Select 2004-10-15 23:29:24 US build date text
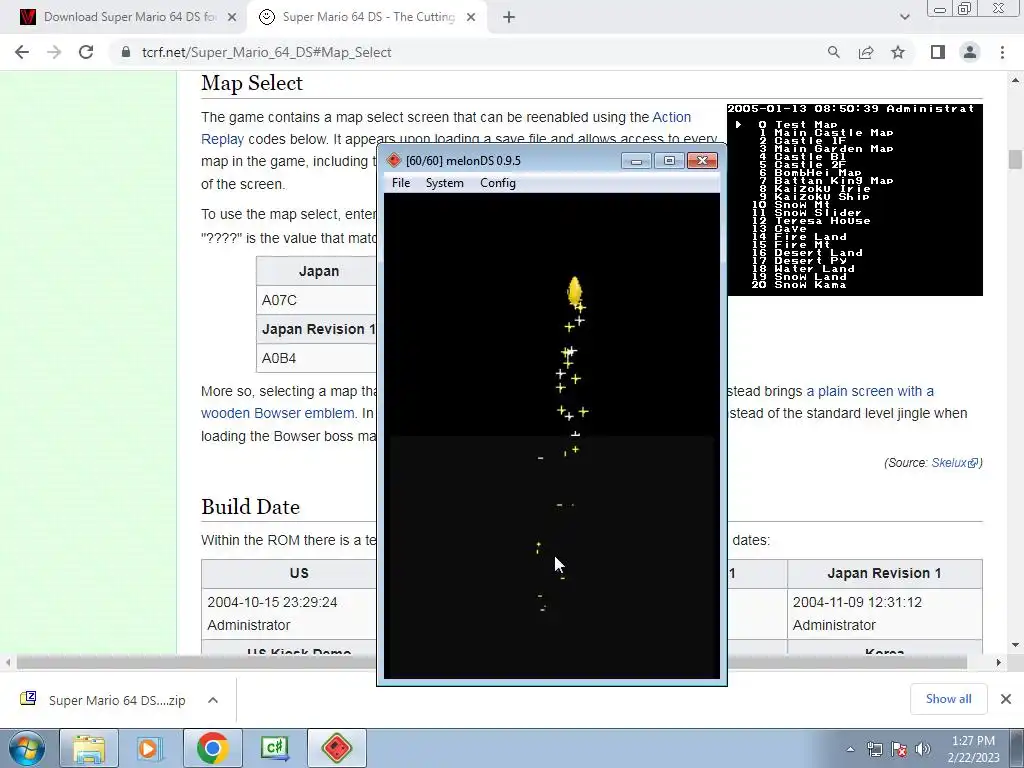Image resolution: width=1024 pixels, height=768 pixels. (x=272, y=602)
